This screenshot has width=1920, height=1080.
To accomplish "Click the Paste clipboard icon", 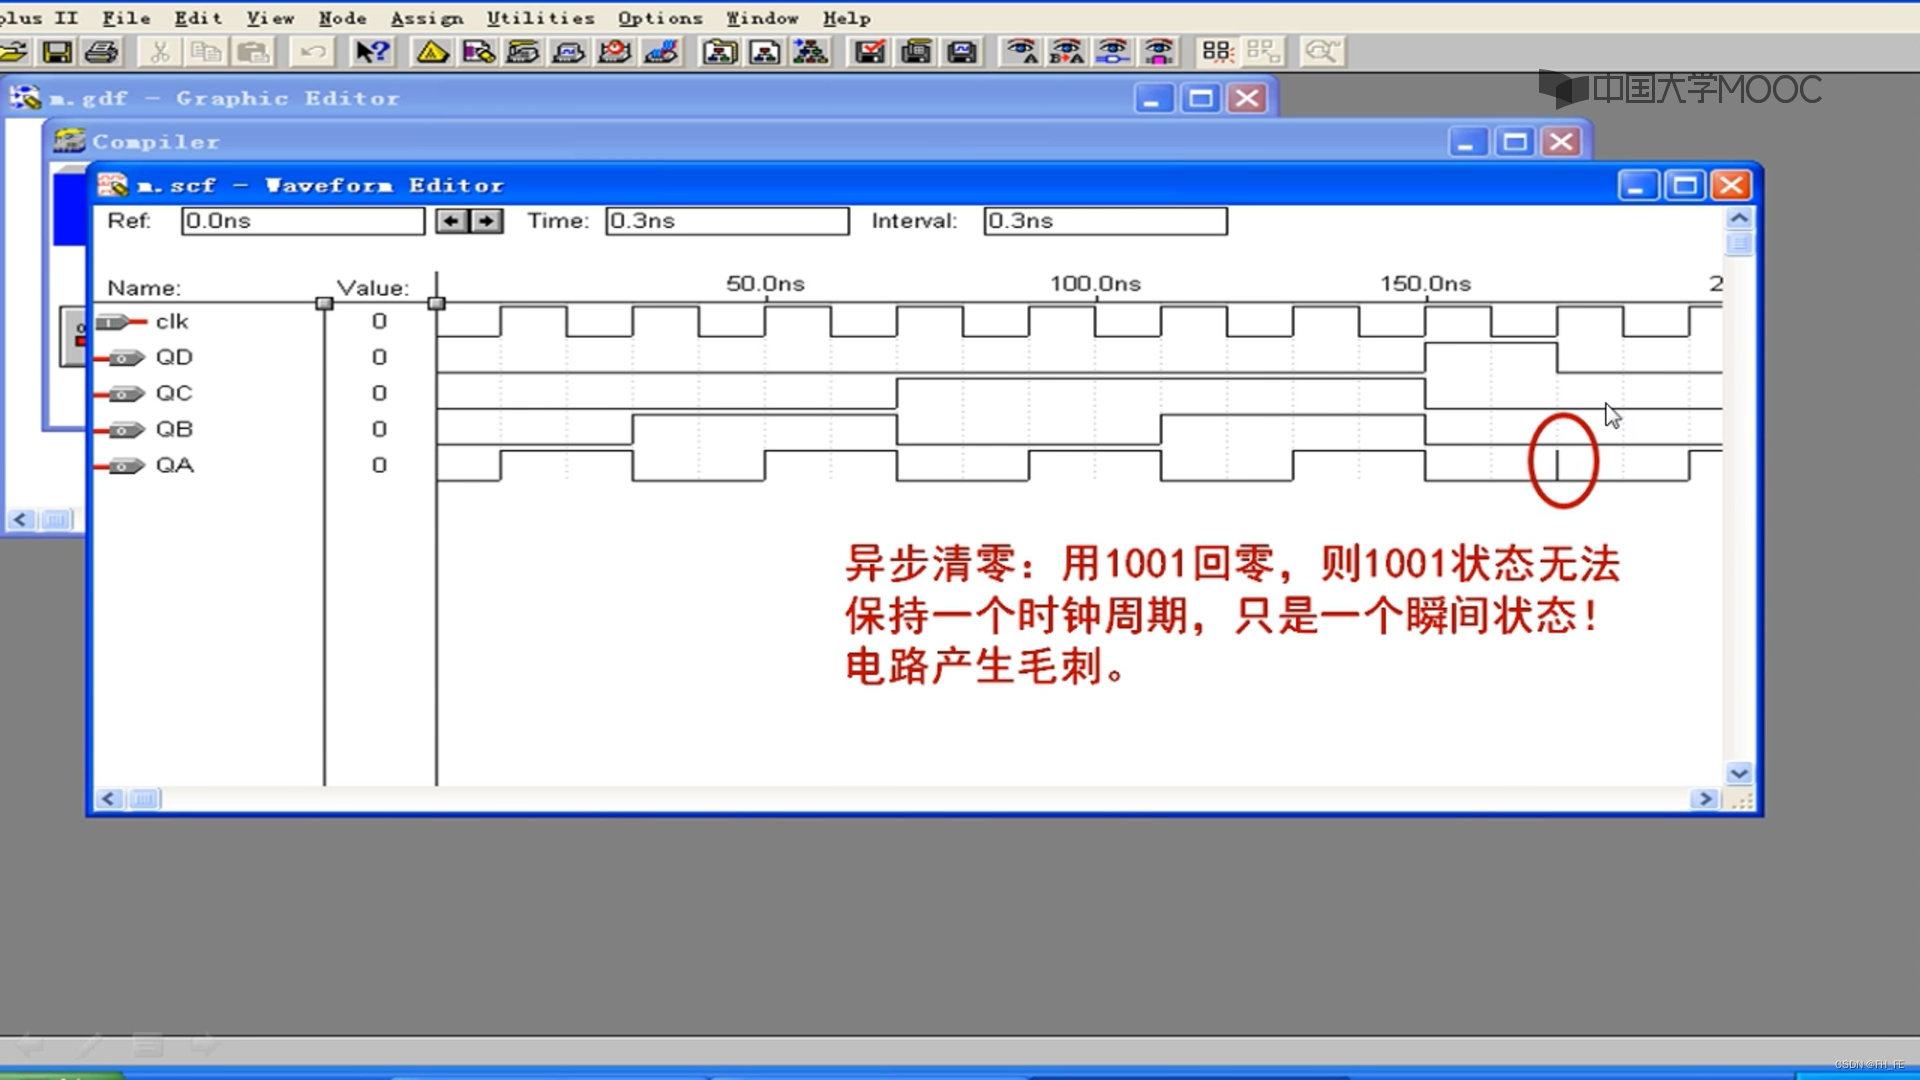I will tap(253, 52).
